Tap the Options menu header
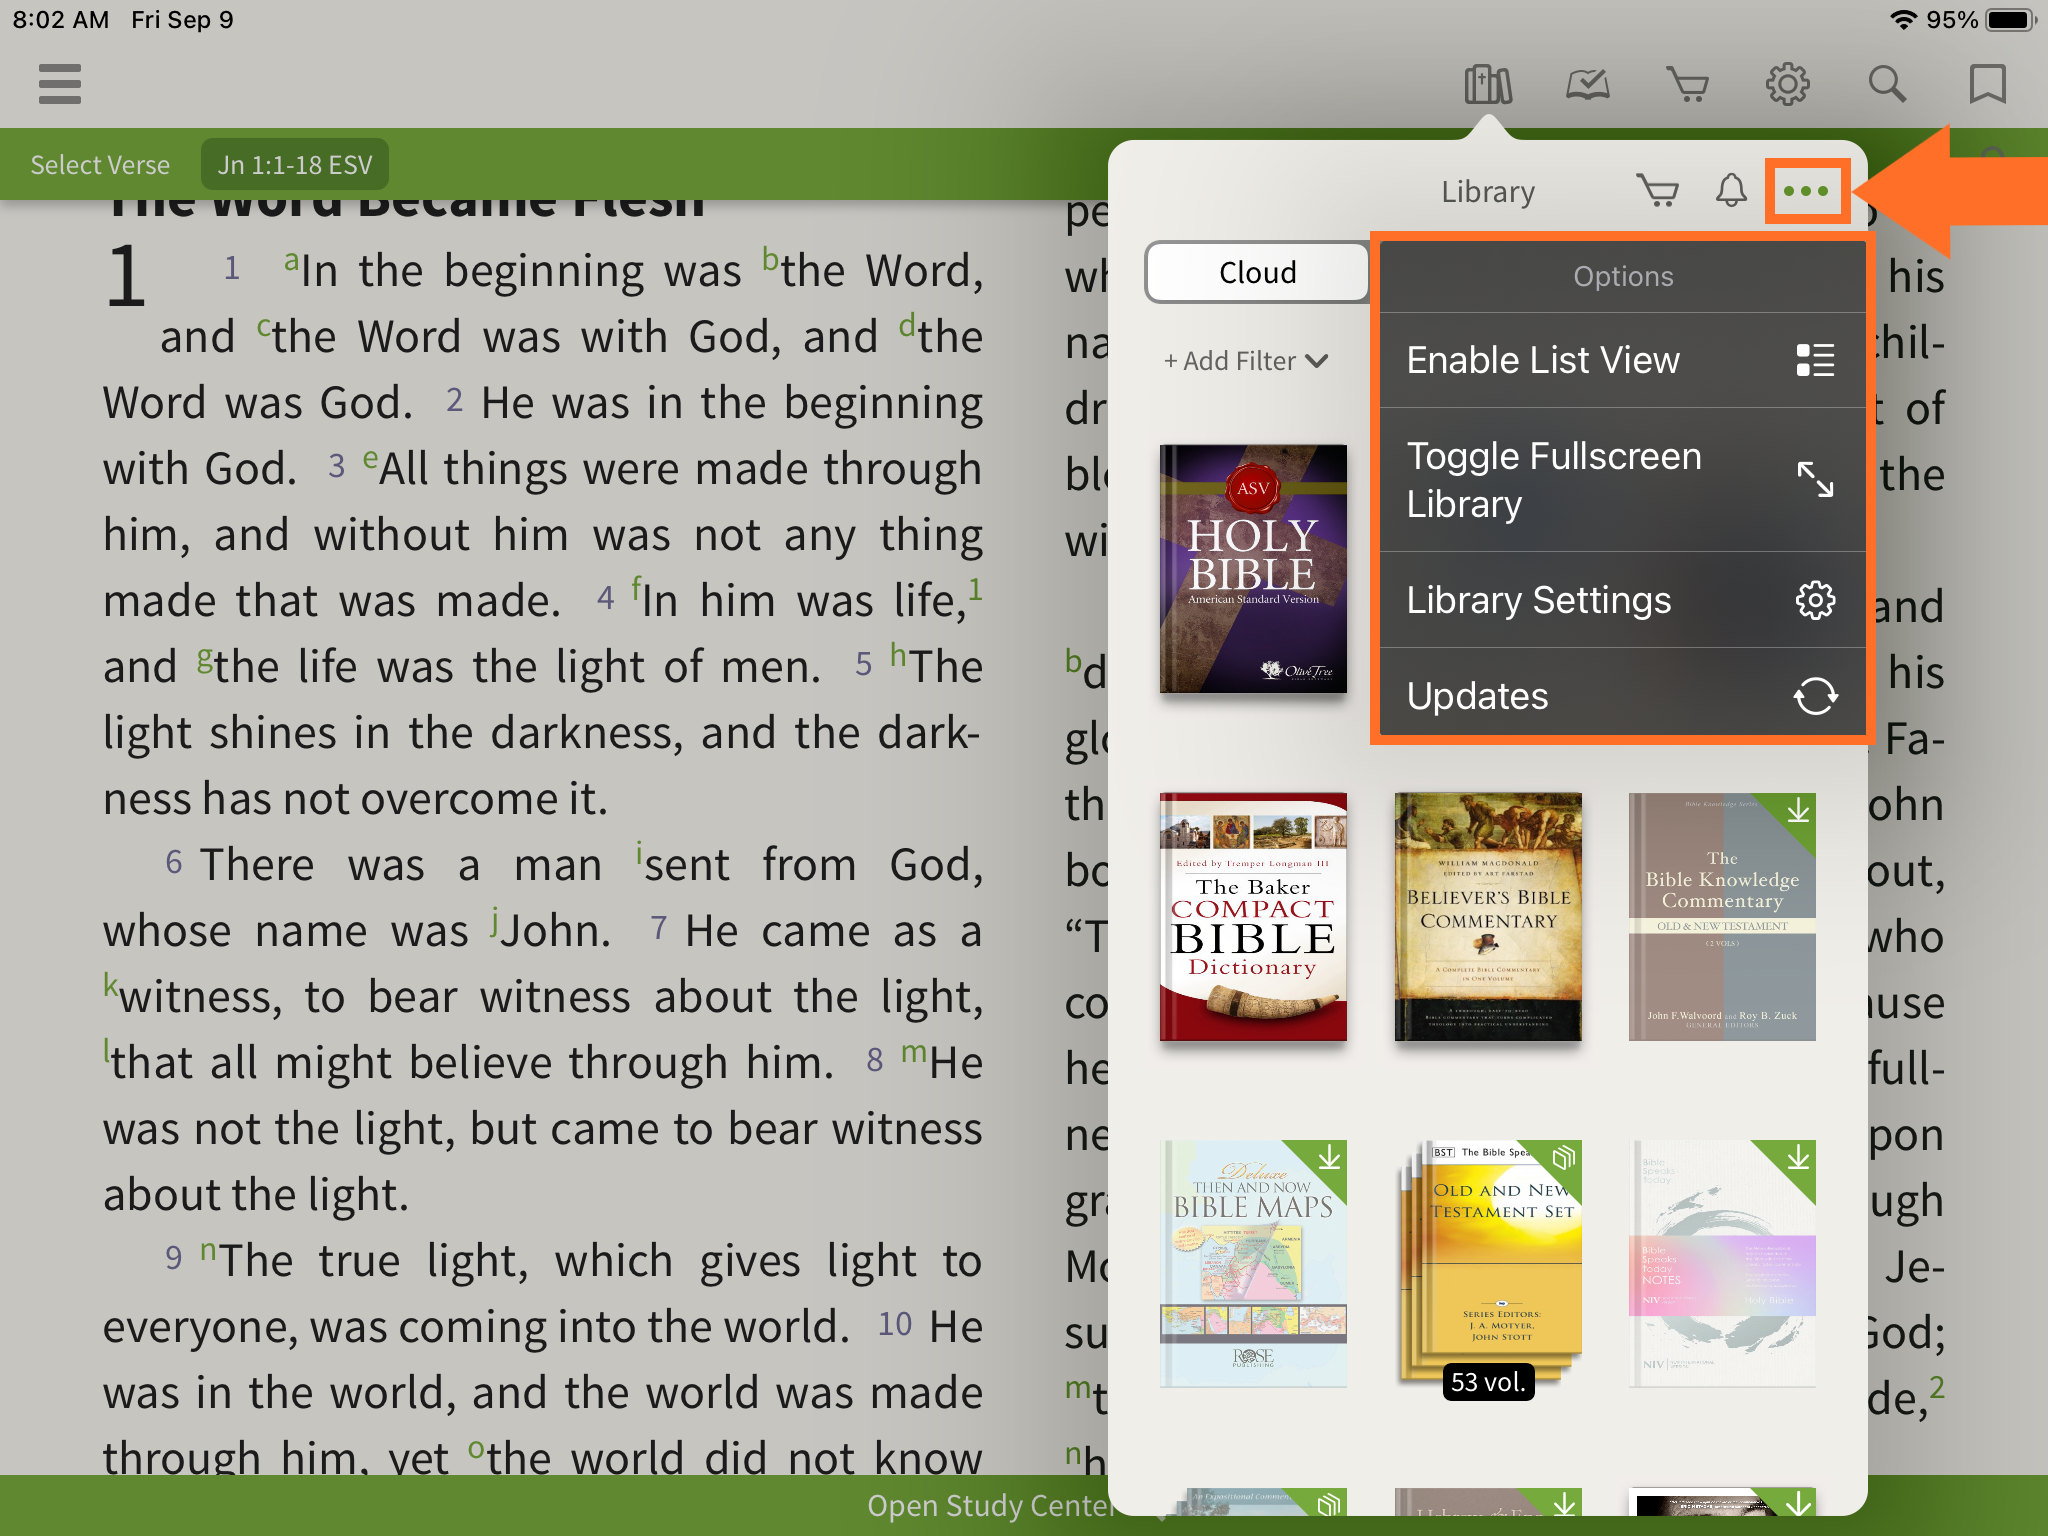Screen dimensions: 2048x1536 click(1622, 276)
